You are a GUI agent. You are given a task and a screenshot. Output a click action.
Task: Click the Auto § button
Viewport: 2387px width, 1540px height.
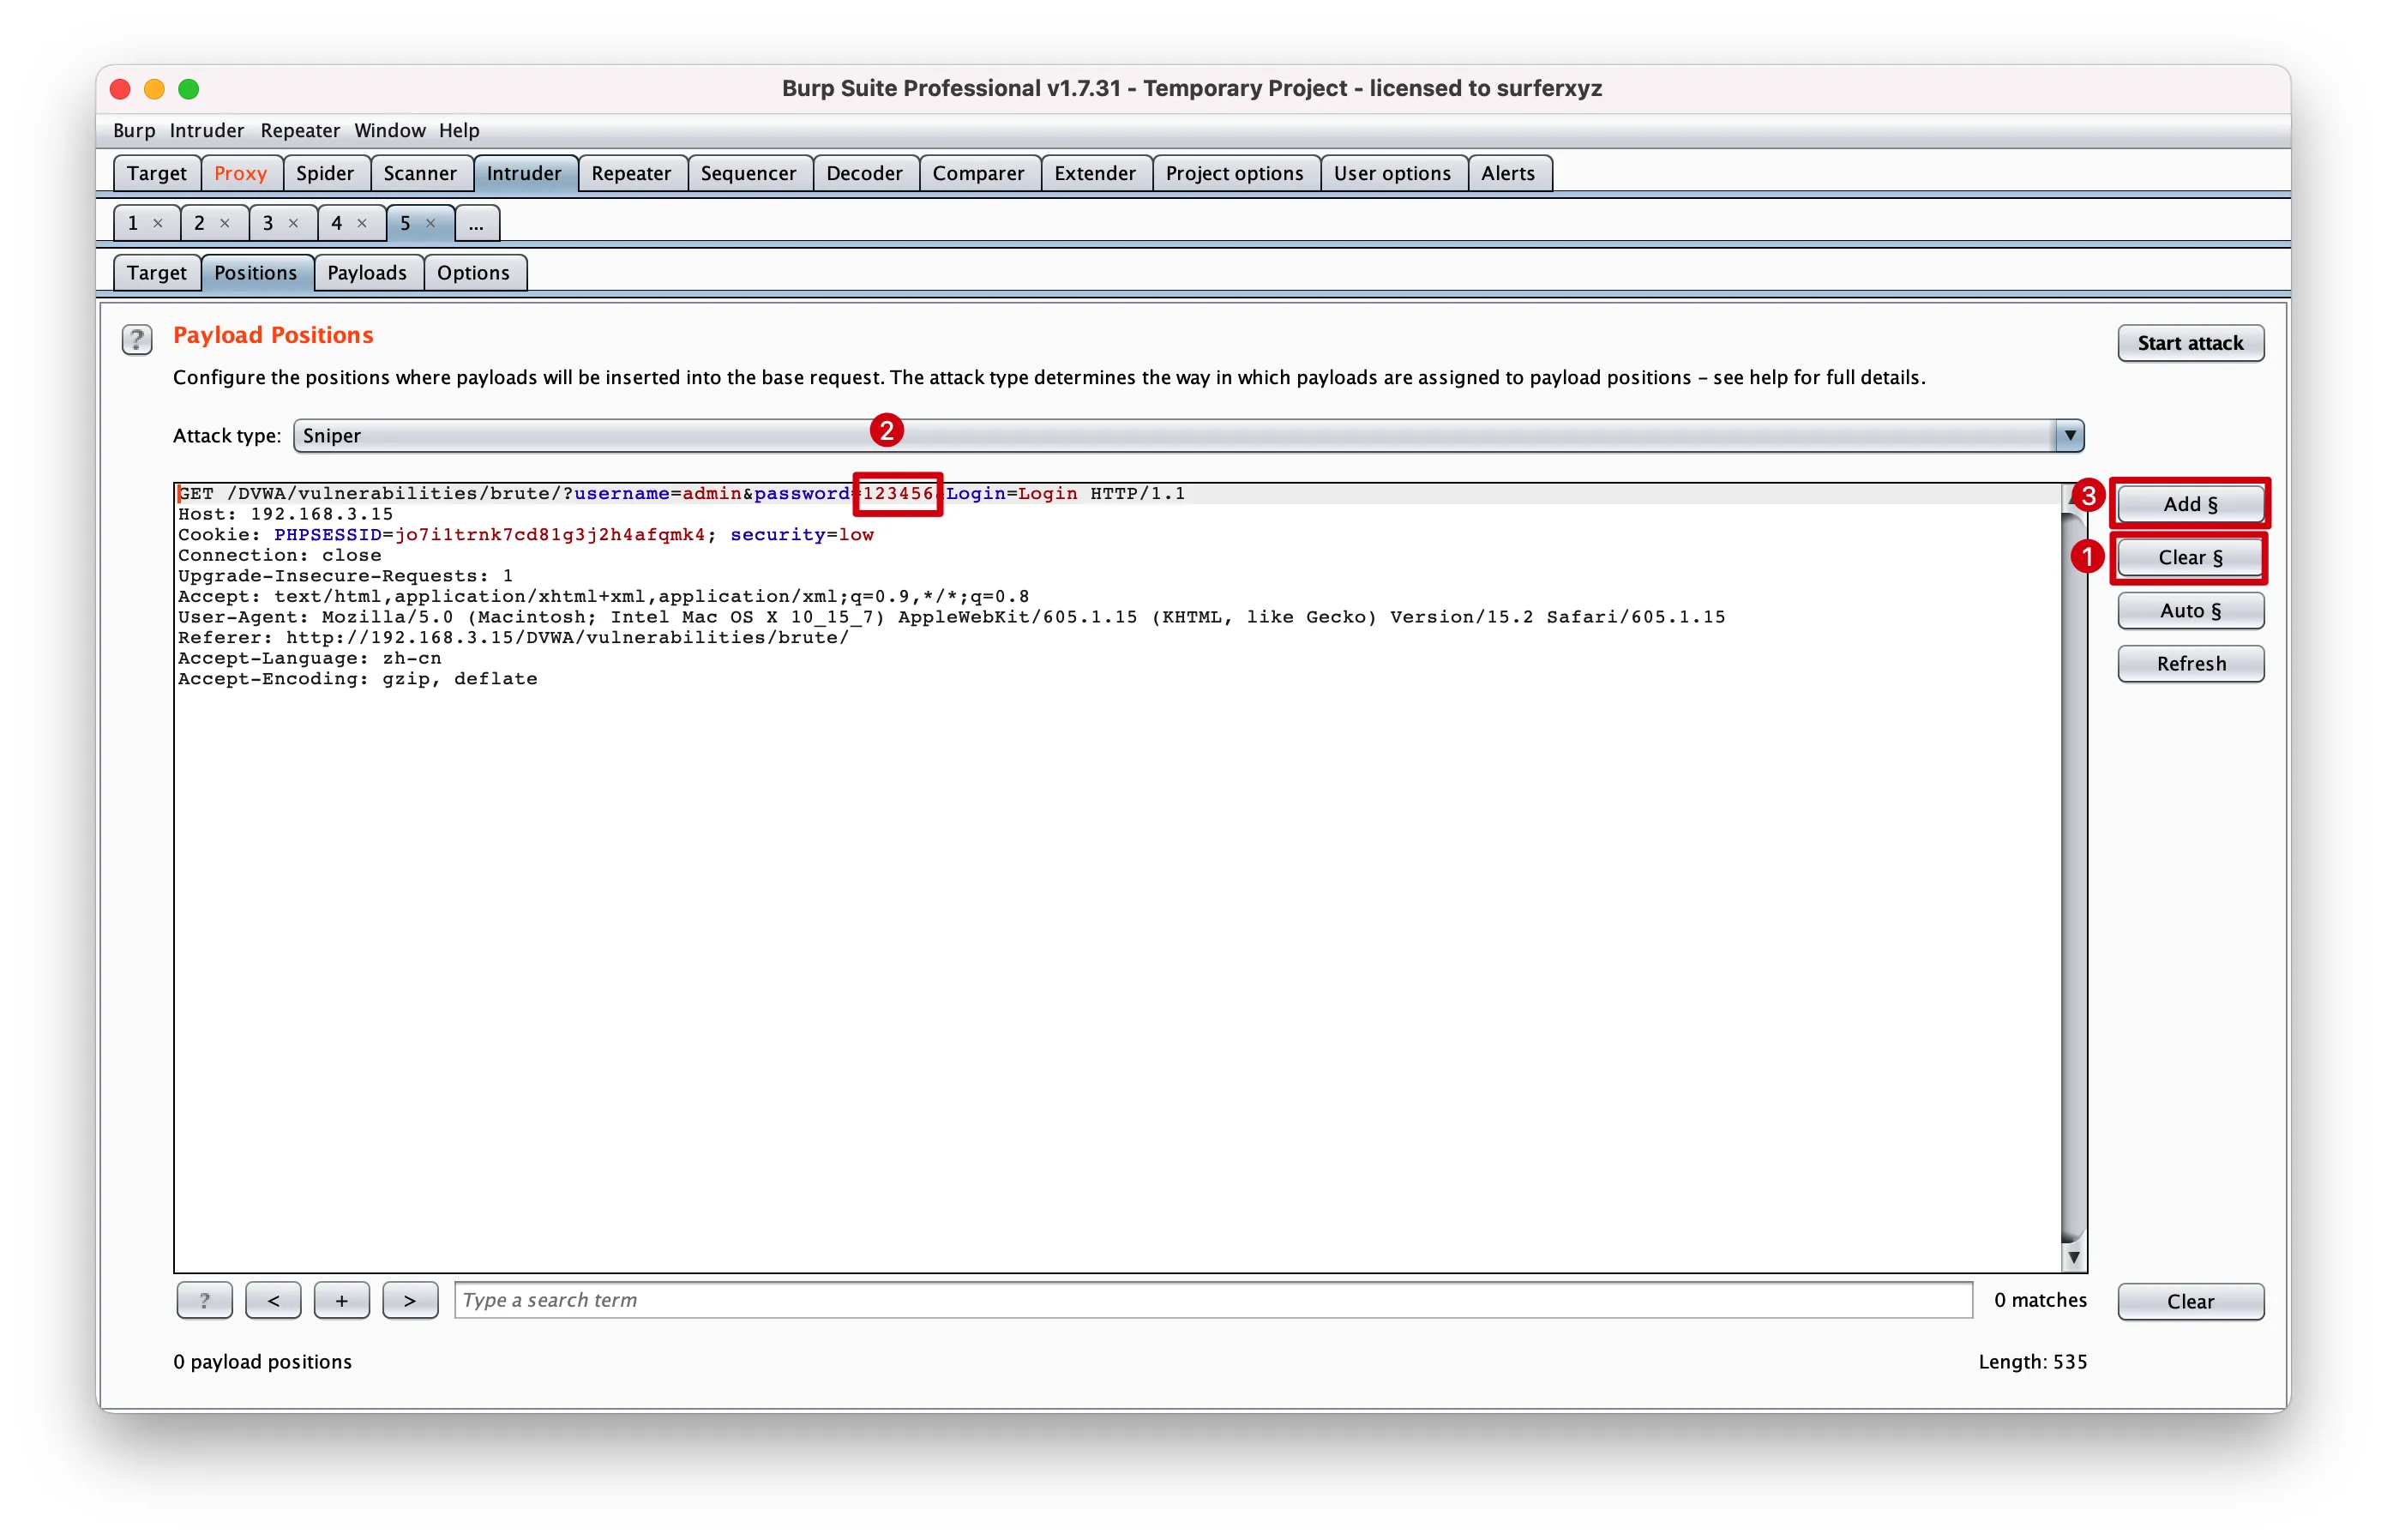click(2190, 611)
